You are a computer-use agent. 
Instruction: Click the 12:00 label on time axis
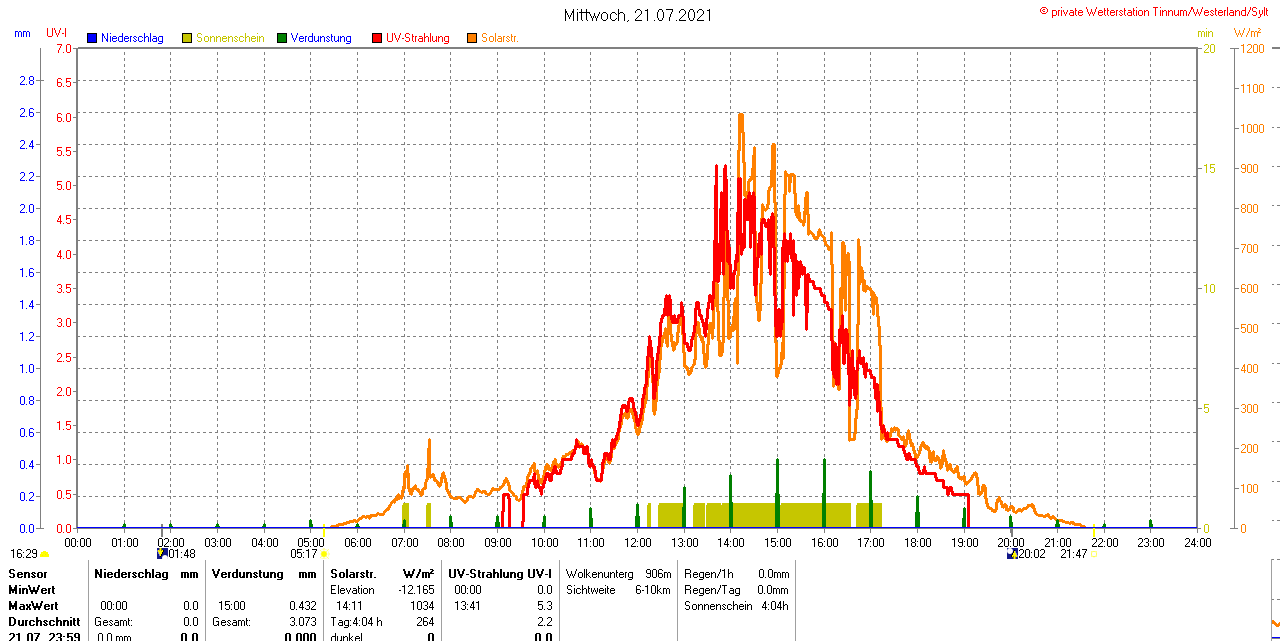637,543
